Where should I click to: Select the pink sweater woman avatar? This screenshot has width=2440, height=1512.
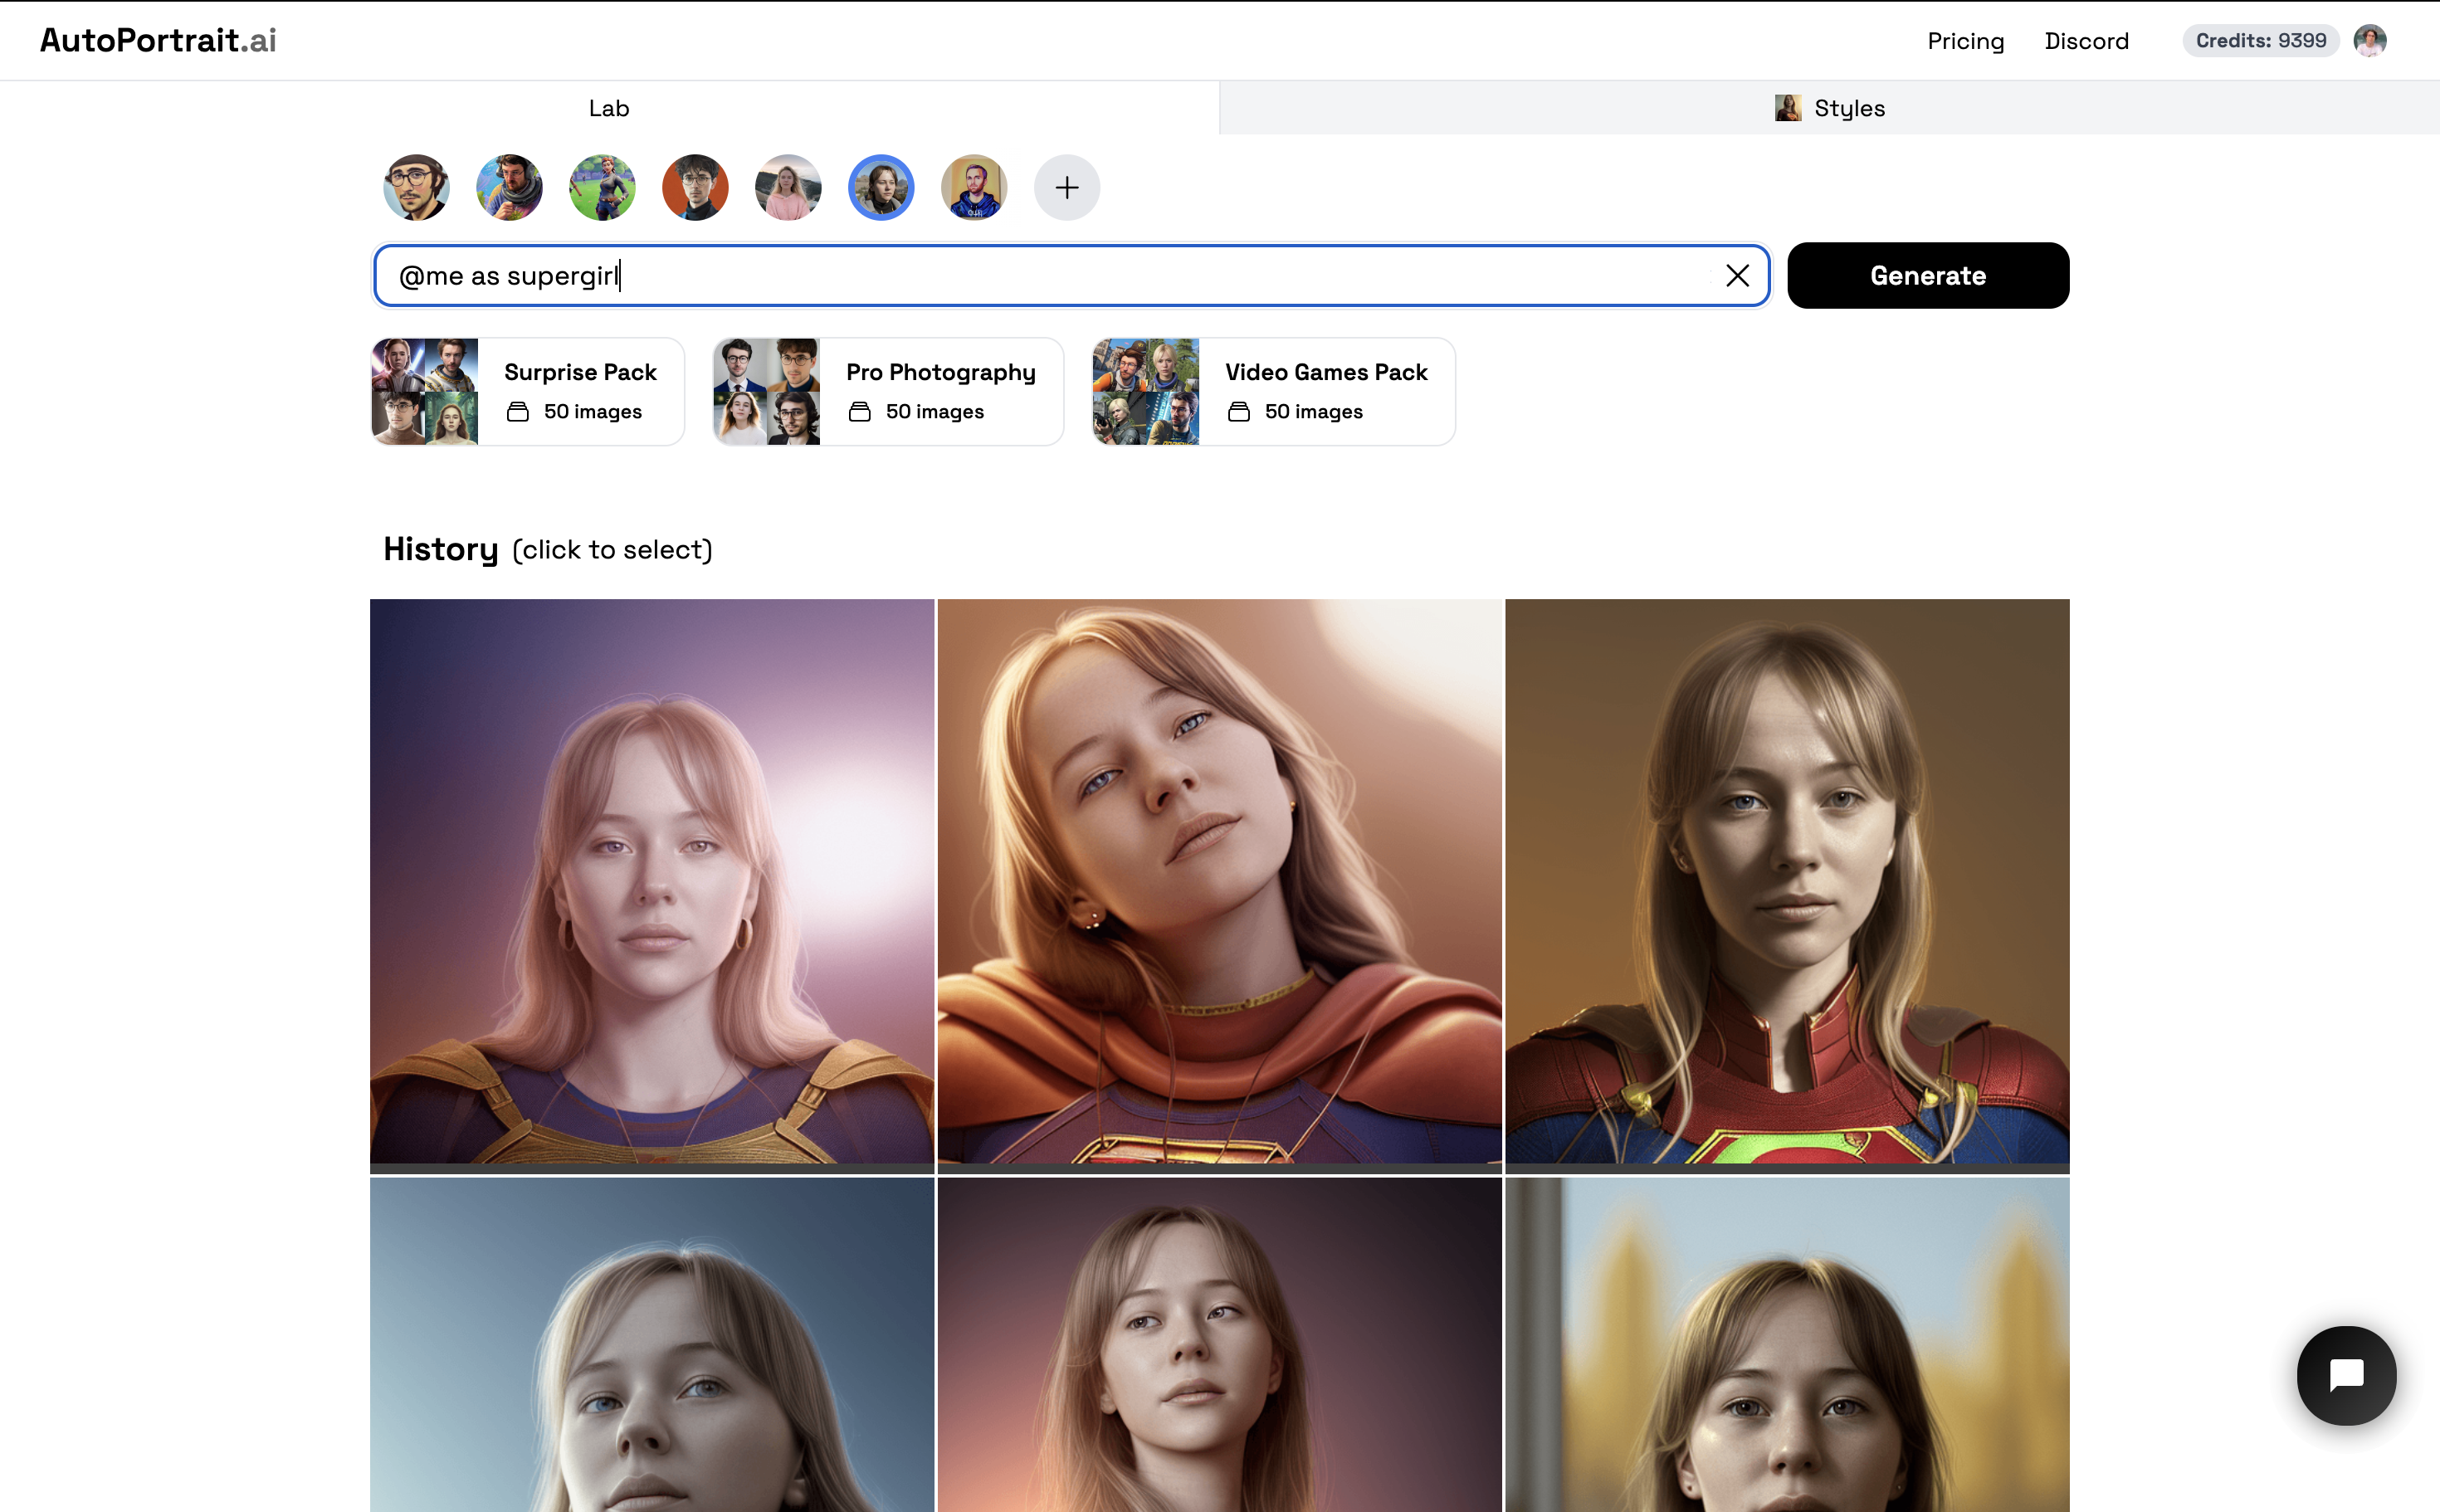[788, 187]
